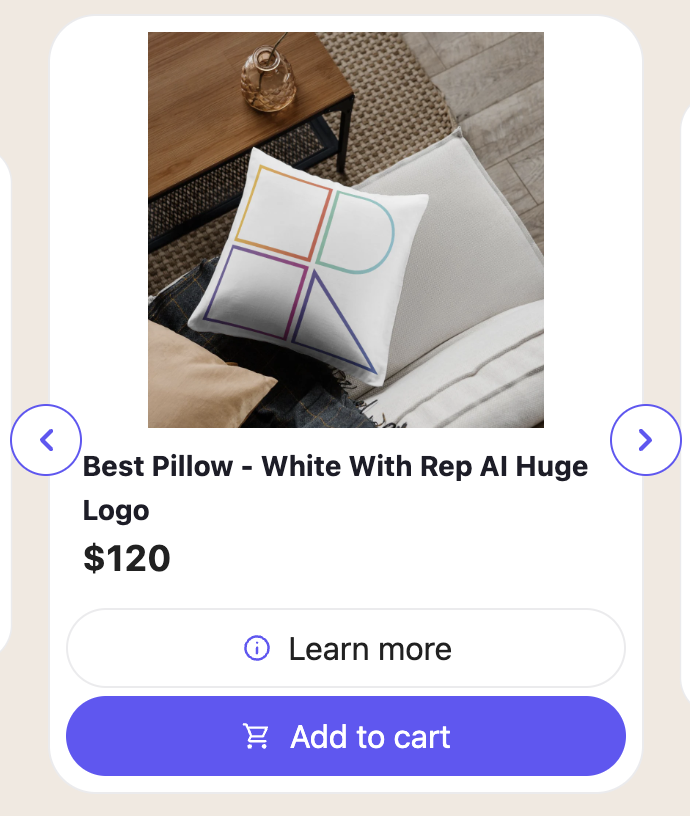This screenshot has height=816, width=690.
Task: Click the word Logo in the title
Action: point(116,511)
